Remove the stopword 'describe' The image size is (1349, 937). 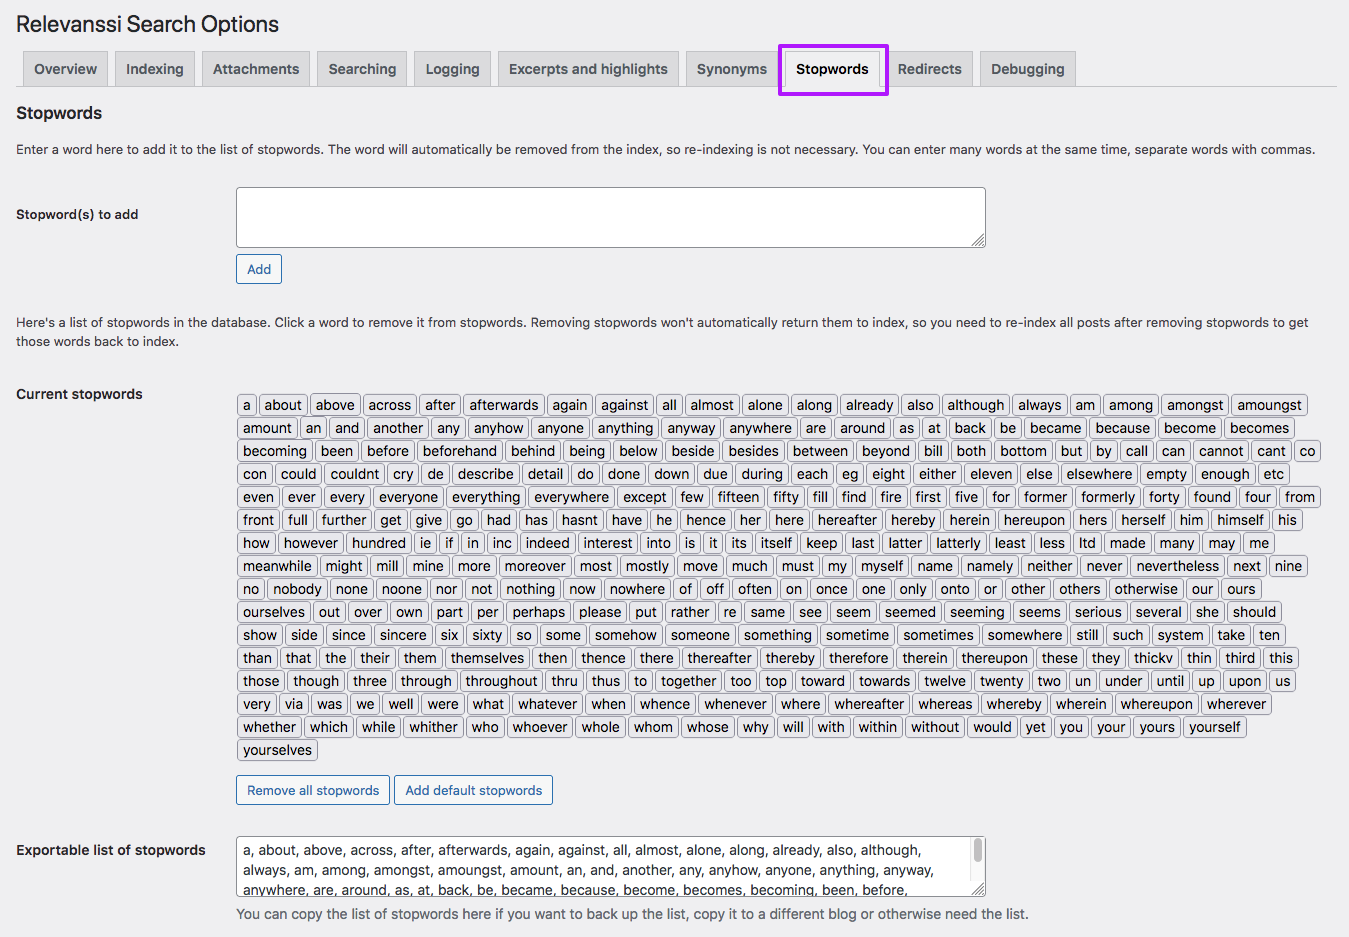point(486,474)
